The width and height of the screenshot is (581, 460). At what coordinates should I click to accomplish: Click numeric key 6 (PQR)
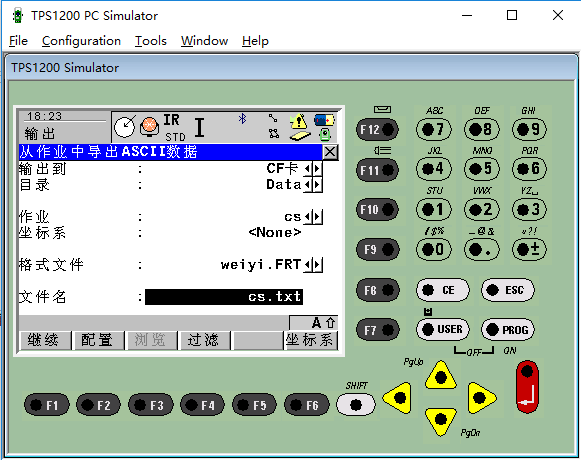tap(529, 169)
